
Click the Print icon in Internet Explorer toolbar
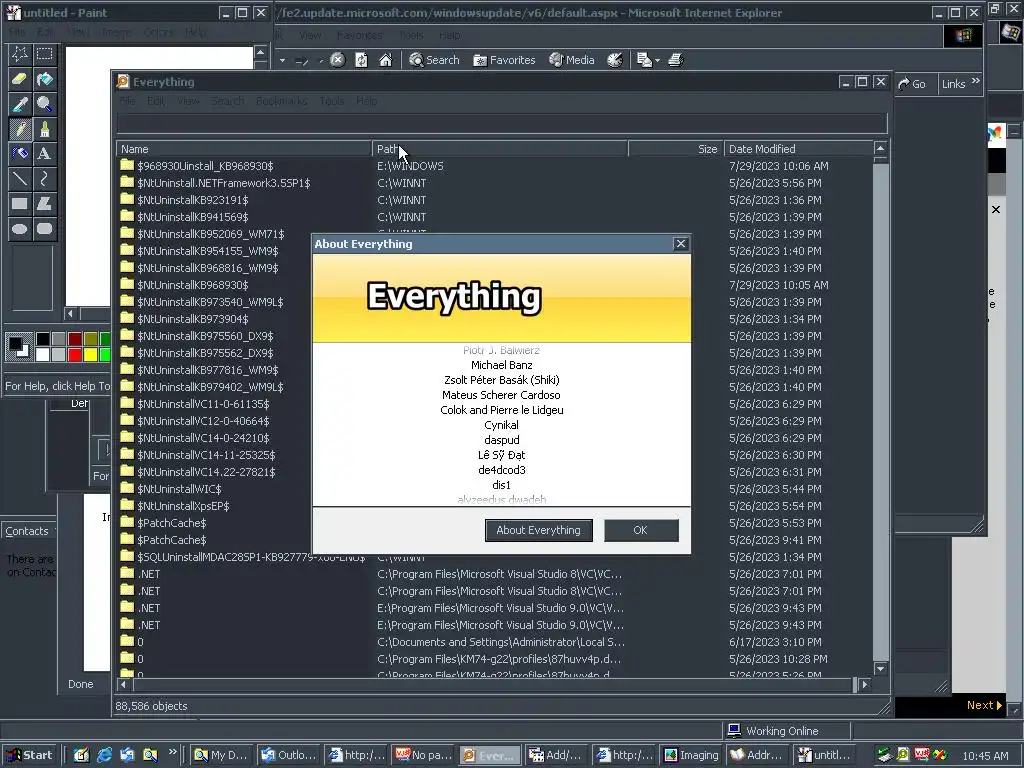click(x=676, y=60)
